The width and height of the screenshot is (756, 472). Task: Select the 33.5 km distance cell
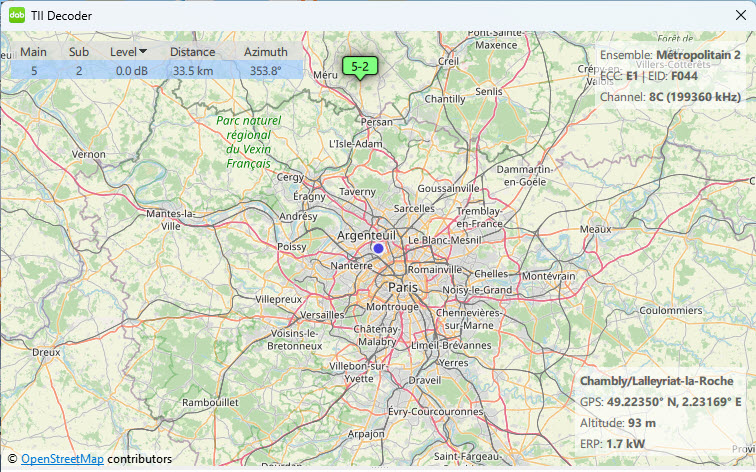[x=193, y=71]
